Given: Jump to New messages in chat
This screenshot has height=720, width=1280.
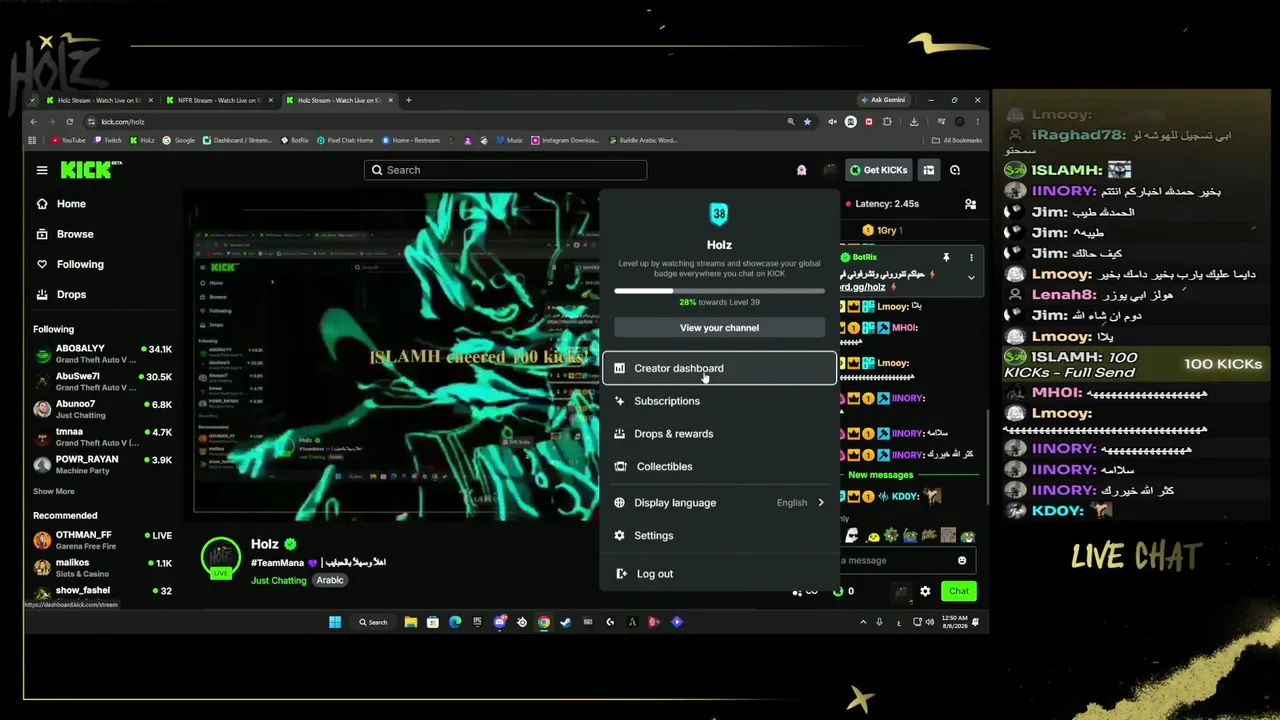Looking at the screenshot, I should click(880, 475).
